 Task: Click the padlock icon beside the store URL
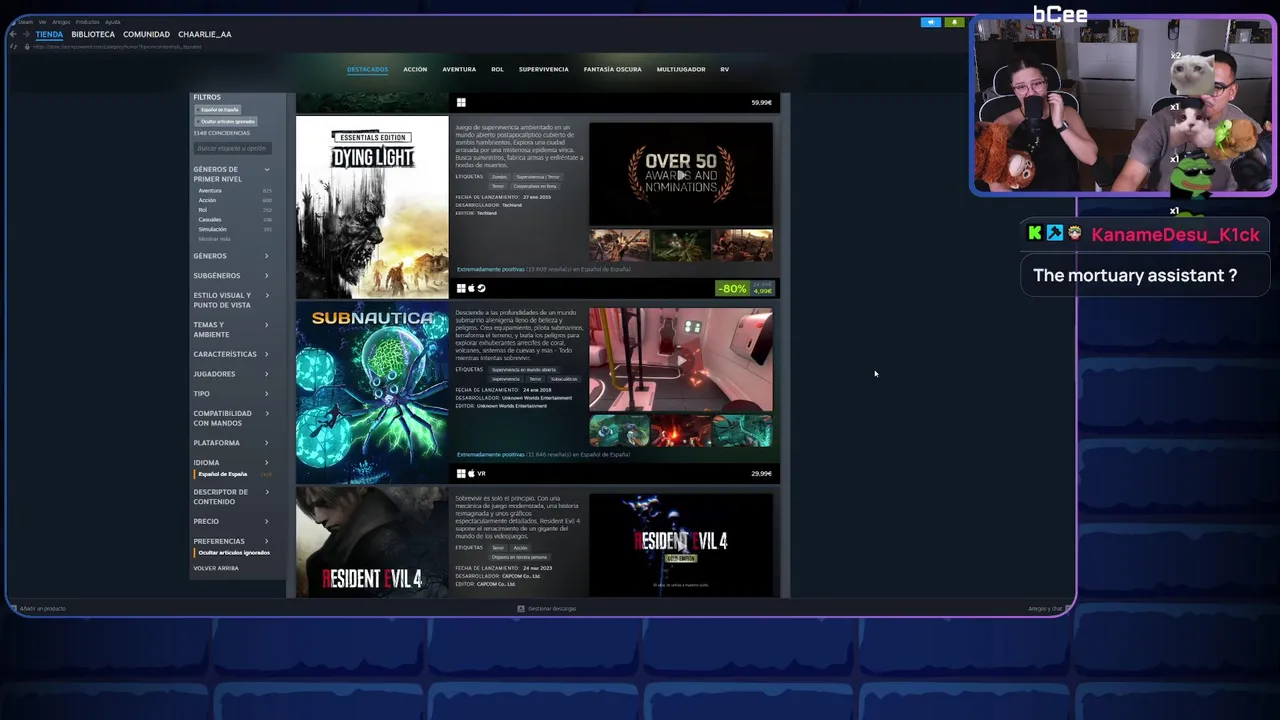pos(27,47)
